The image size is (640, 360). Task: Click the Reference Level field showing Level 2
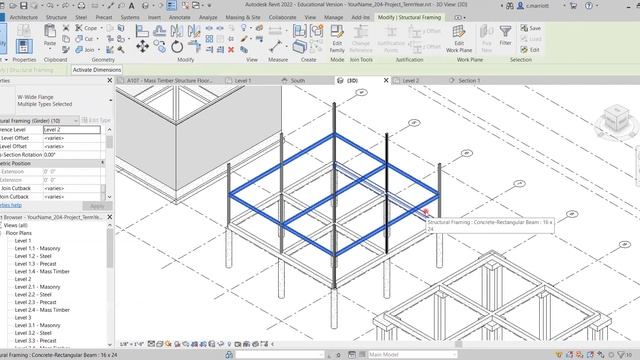[x=72, y=130]
